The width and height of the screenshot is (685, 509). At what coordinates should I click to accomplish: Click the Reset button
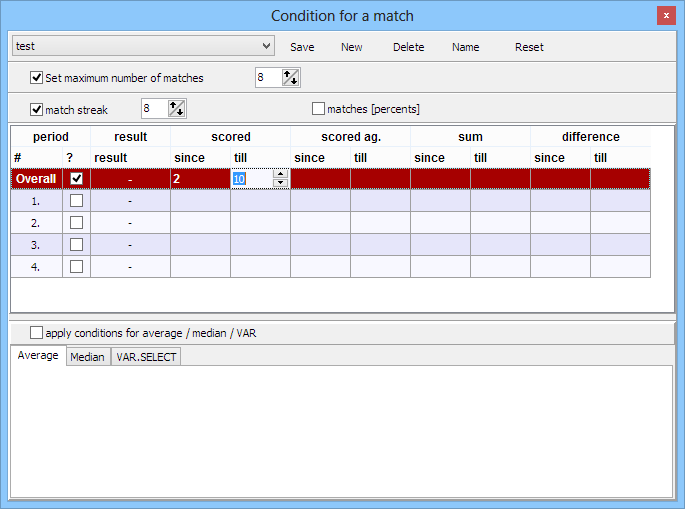[529, 47]
